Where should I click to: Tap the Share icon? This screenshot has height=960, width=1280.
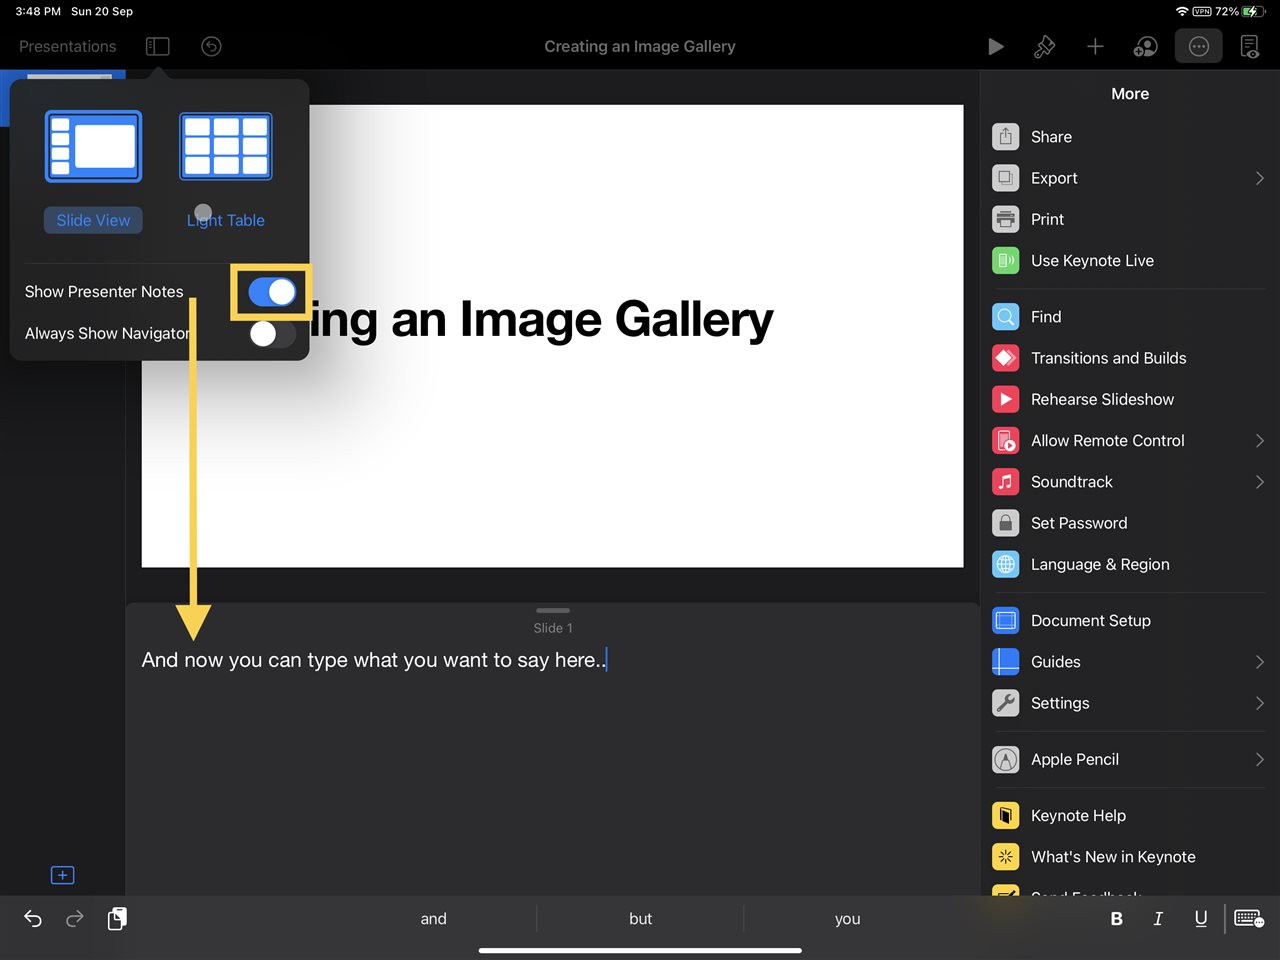pyautogui.click(x=1006, y=137)
